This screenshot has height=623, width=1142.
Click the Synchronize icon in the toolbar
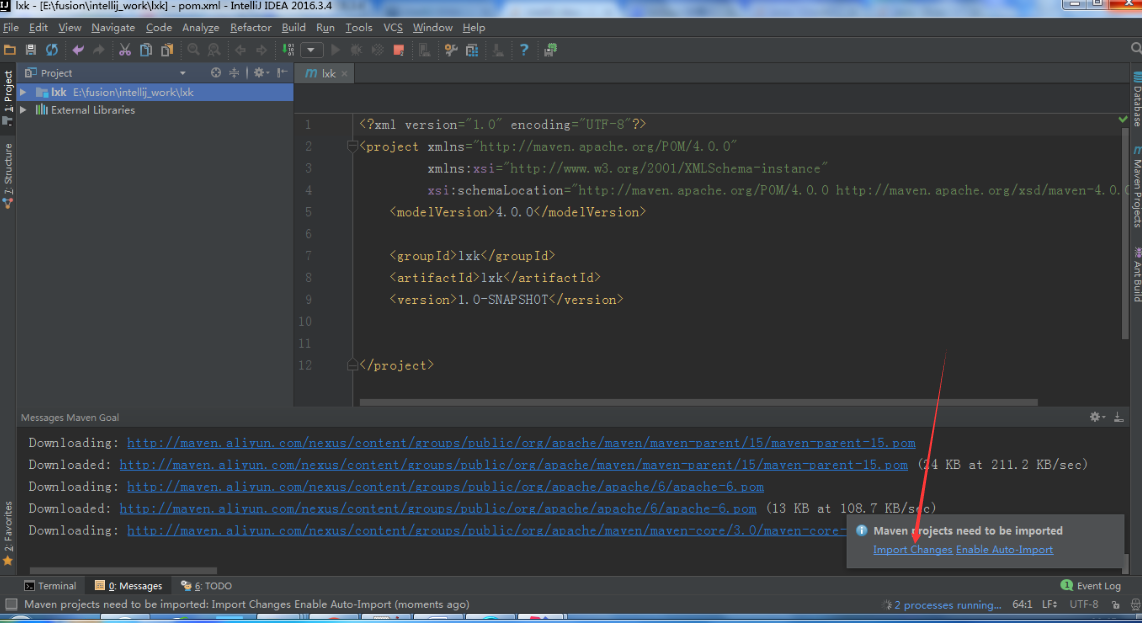pyautogui.click(x=51, y=50)
